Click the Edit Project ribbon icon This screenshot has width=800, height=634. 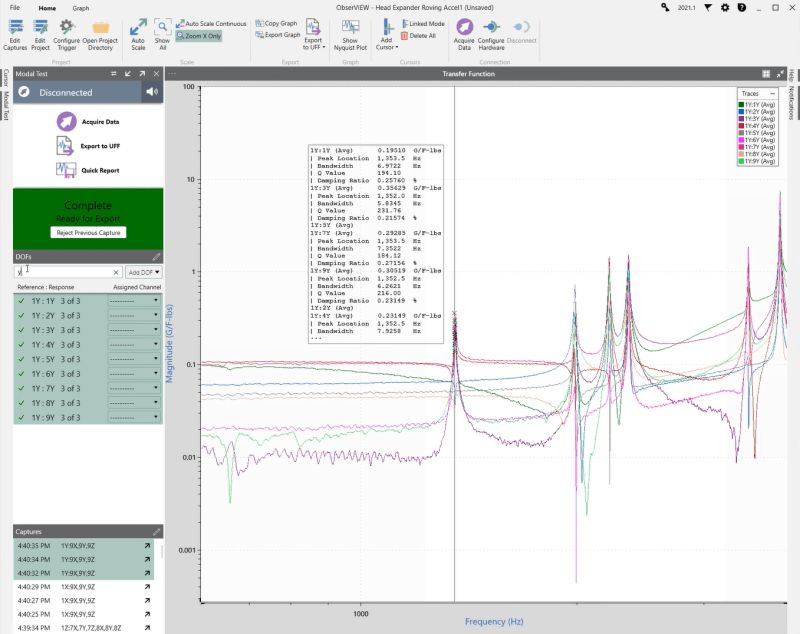coord(40,35)
